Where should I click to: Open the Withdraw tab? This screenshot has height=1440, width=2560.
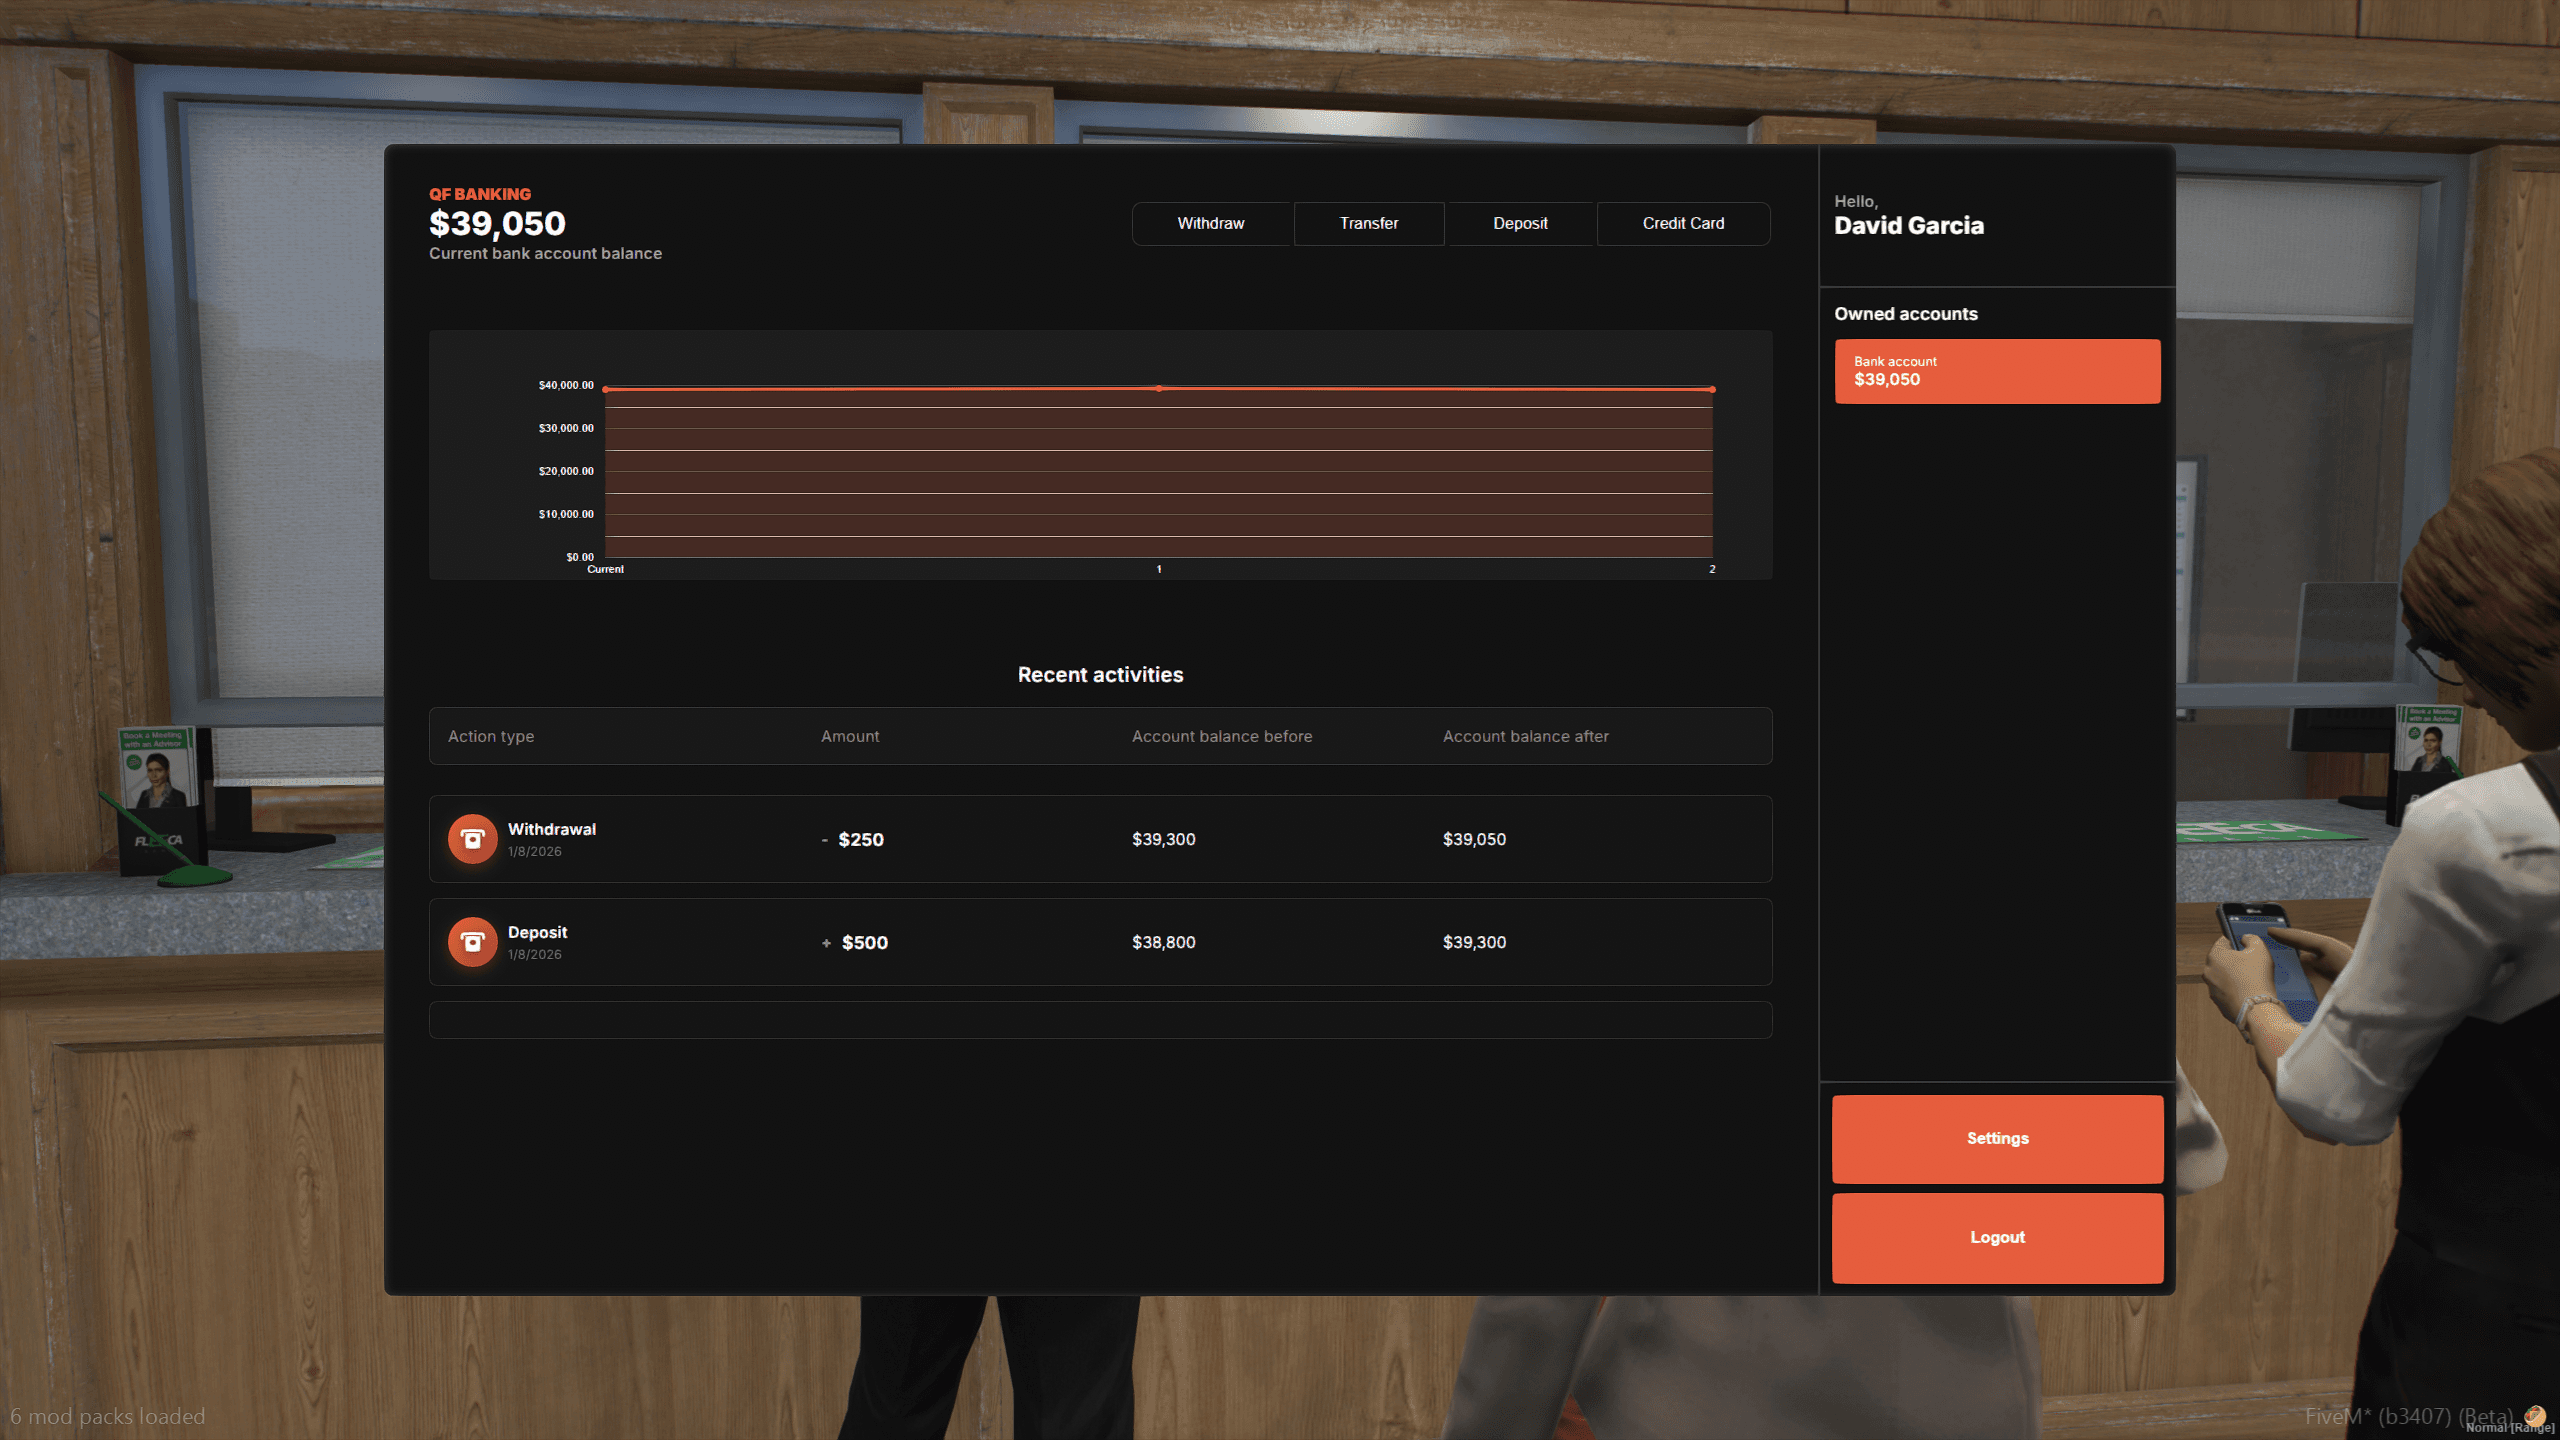[1211, 223]
